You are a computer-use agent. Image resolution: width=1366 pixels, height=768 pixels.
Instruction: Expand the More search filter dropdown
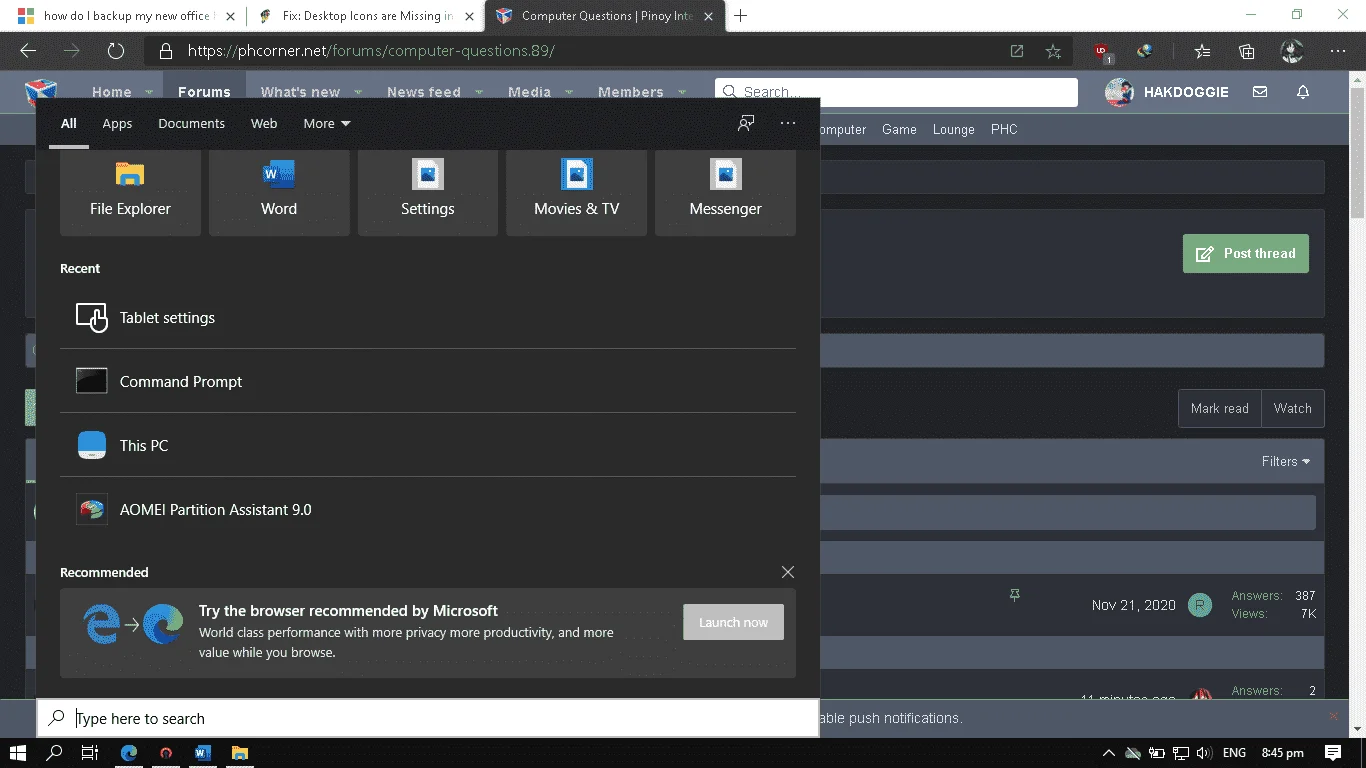pos(327,124)
